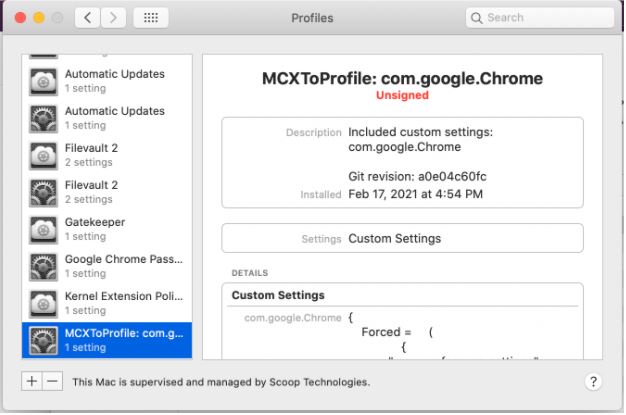Click the Settings Custom Settings row
Screen dimensions: 626x415
[401, 239]
